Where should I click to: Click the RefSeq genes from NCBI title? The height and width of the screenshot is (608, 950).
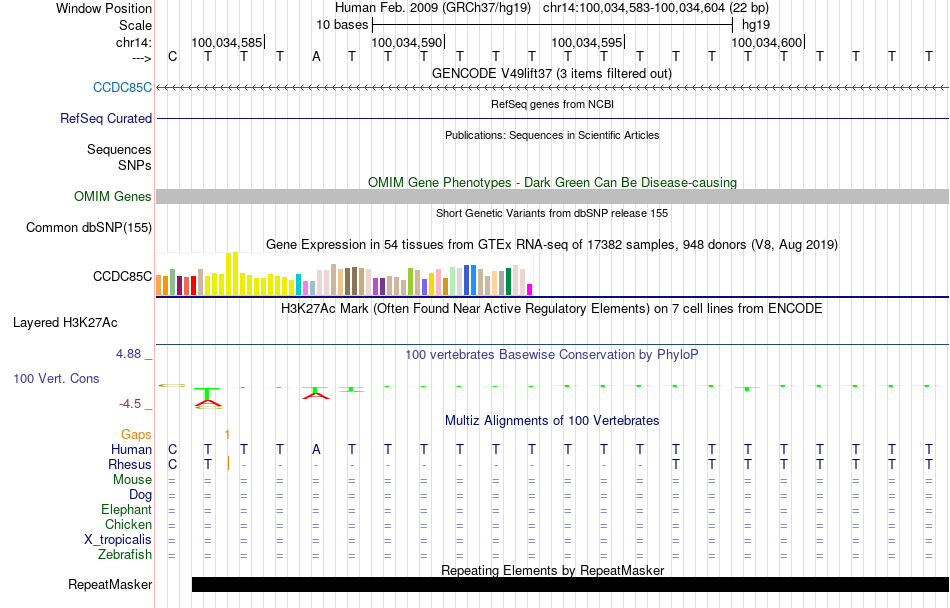[553, 104]
